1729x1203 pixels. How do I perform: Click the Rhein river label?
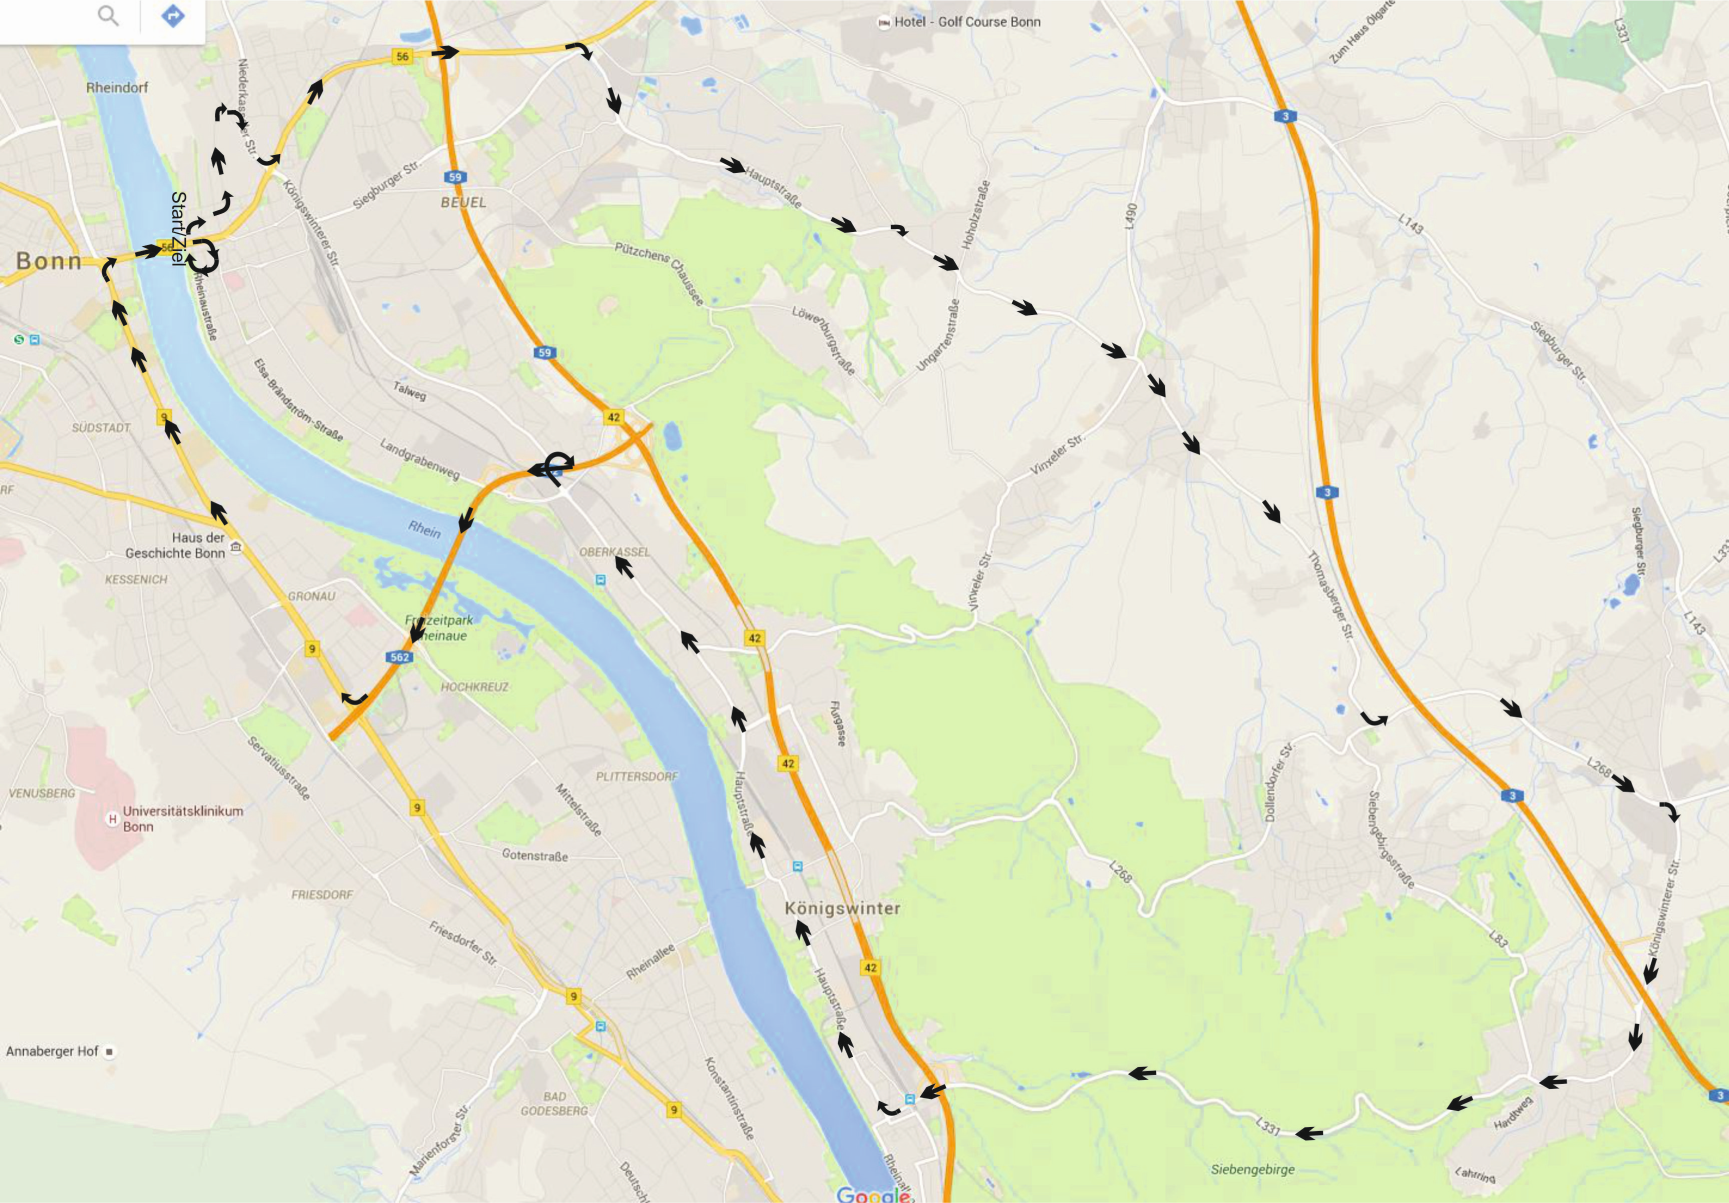pyautogui.click(x=424, y=529)
